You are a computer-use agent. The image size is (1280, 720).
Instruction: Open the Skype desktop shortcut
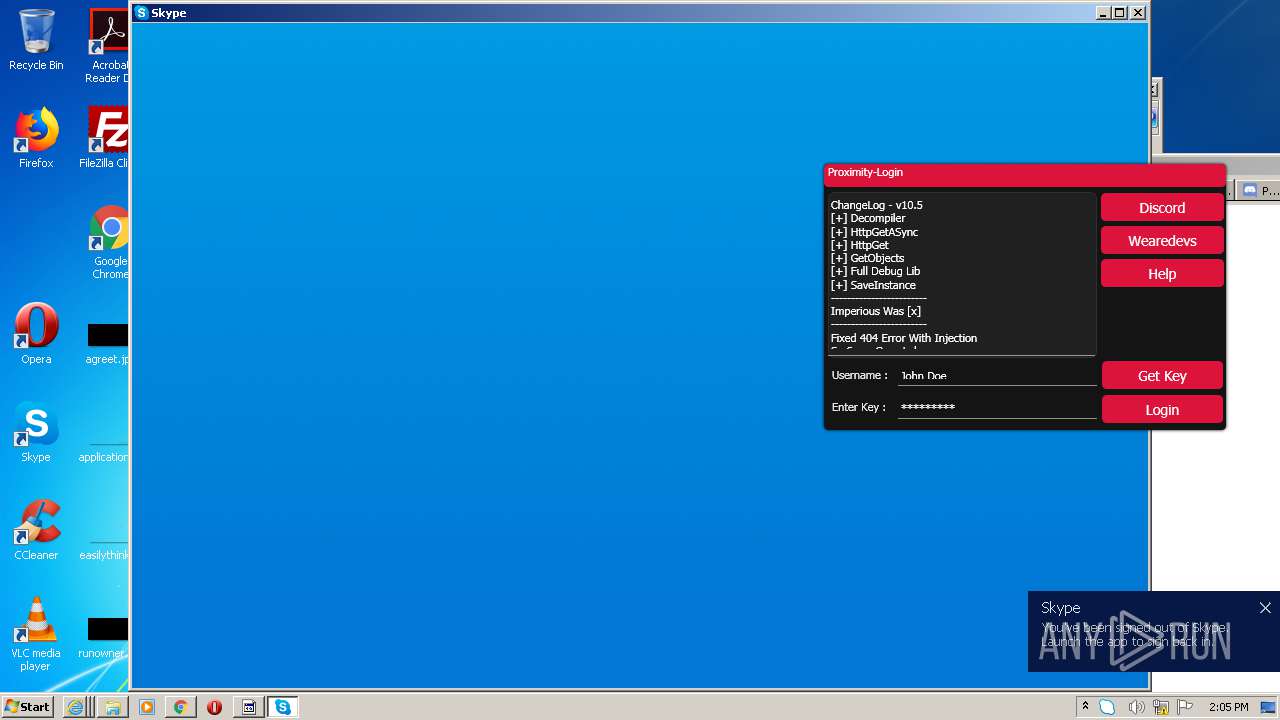click(36, 432)
